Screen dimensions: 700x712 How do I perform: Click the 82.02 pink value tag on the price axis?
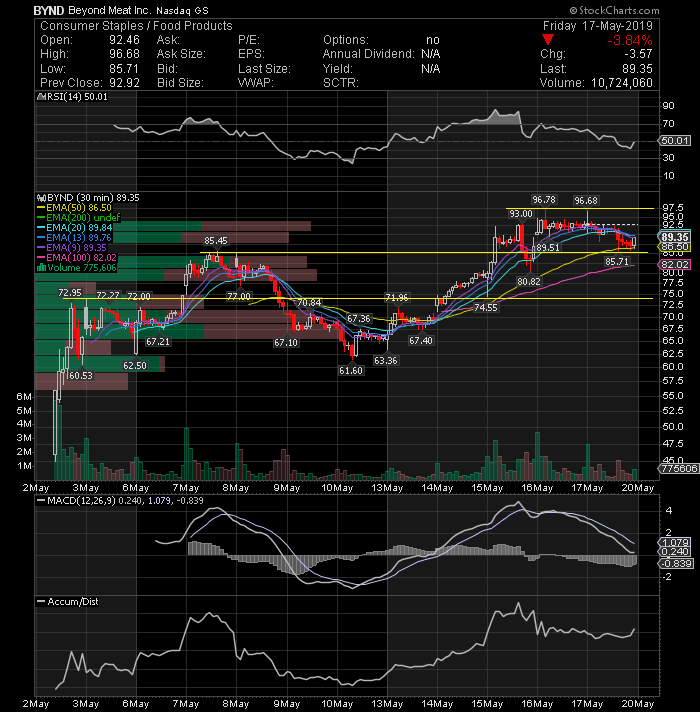675,264
